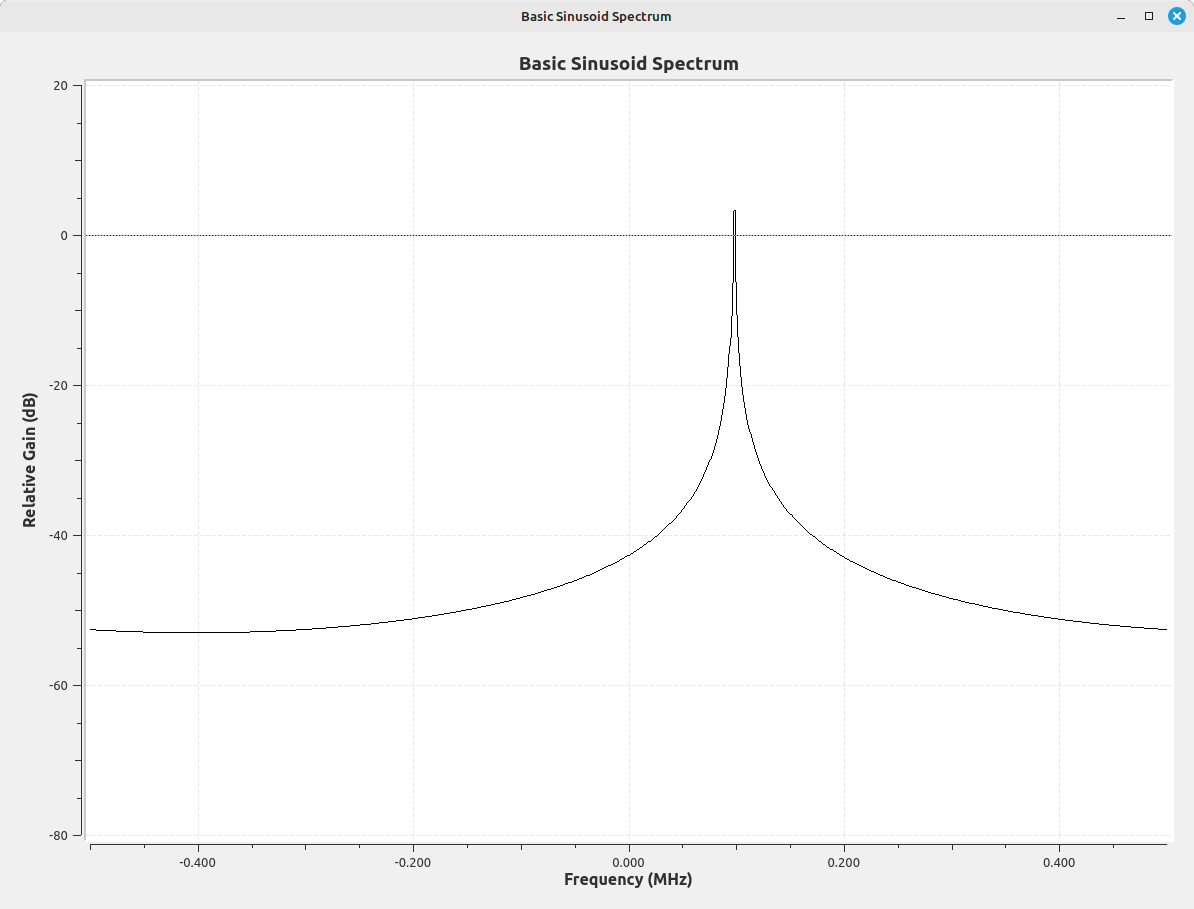Click the bold plot title above the graph
The height and width of the screenshot is (909, 1194).
pyautogui.click(x=628, y=64)
